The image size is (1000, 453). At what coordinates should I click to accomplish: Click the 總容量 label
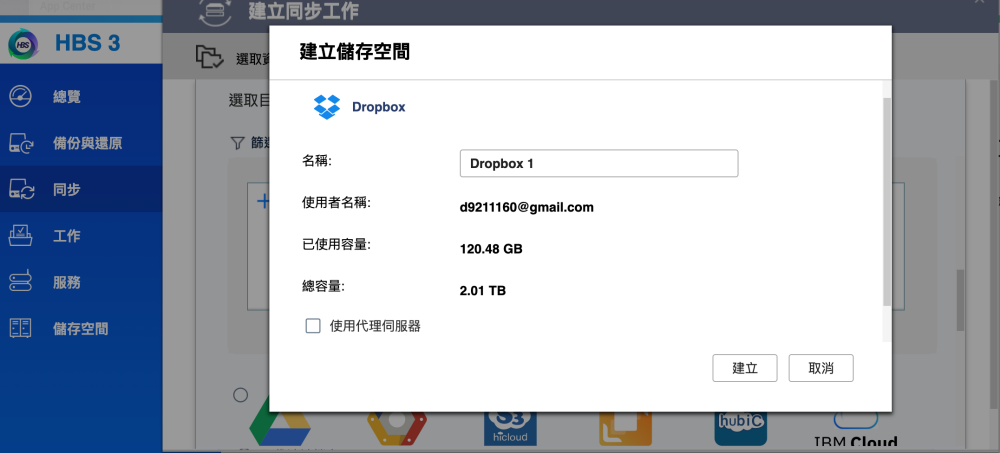tap(323, 287)
